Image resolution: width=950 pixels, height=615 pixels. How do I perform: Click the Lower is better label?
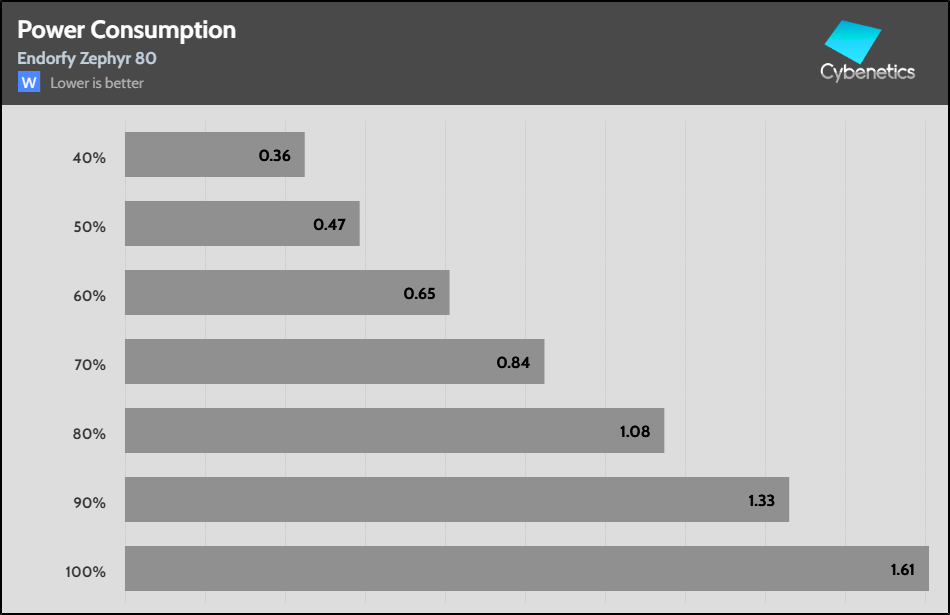pos(97,83)
